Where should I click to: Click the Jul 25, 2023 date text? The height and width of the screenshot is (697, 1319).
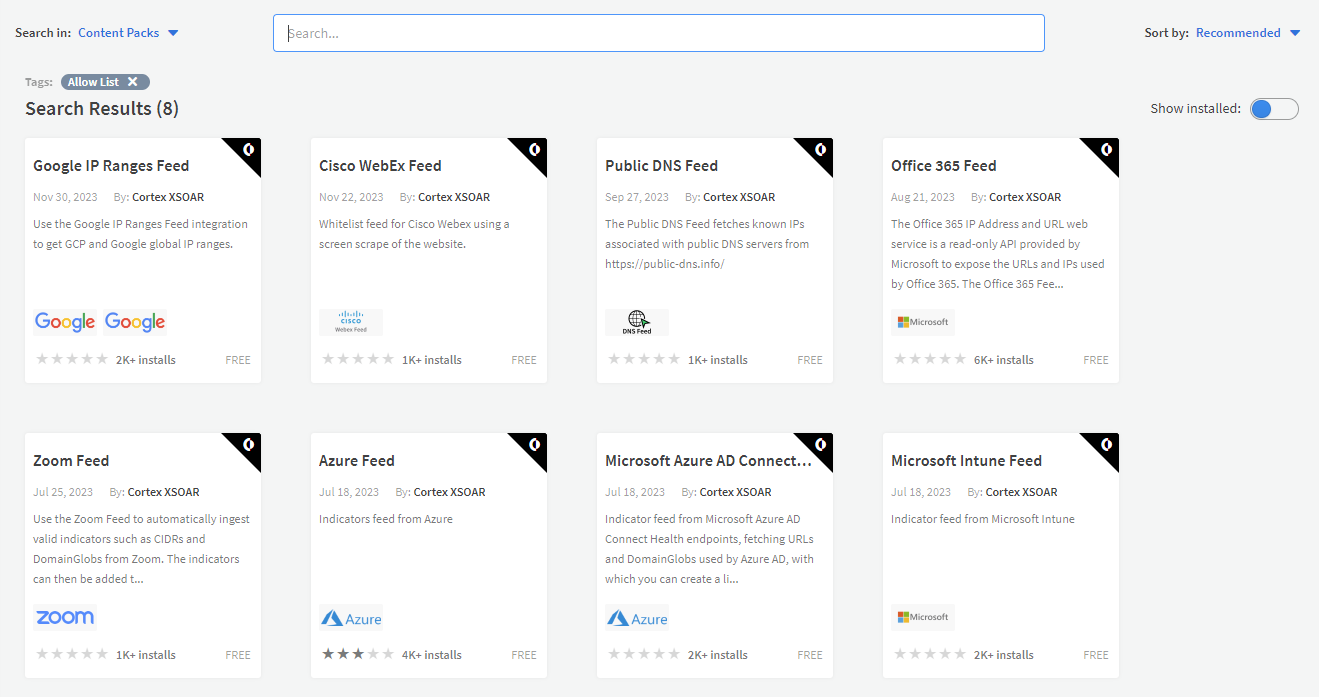pyautogui.click(x=63, y=492)
